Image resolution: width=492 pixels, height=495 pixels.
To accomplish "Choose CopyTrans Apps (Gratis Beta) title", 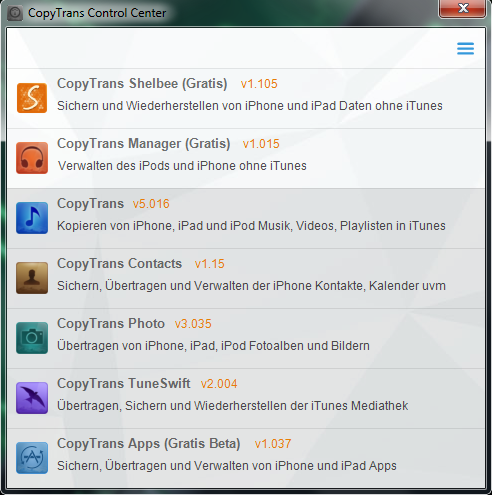I will 149,444.
